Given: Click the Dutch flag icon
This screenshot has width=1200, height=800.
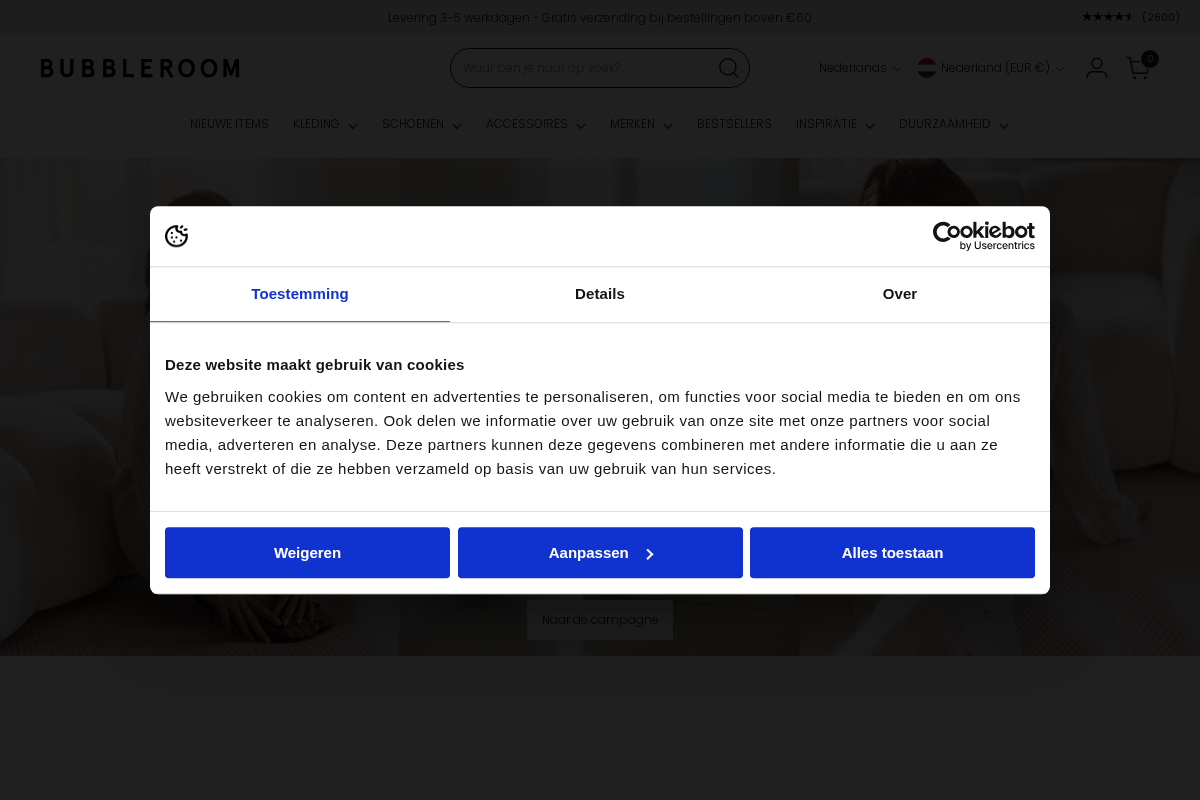Looking at the screenshot, I should coord(926,68).
